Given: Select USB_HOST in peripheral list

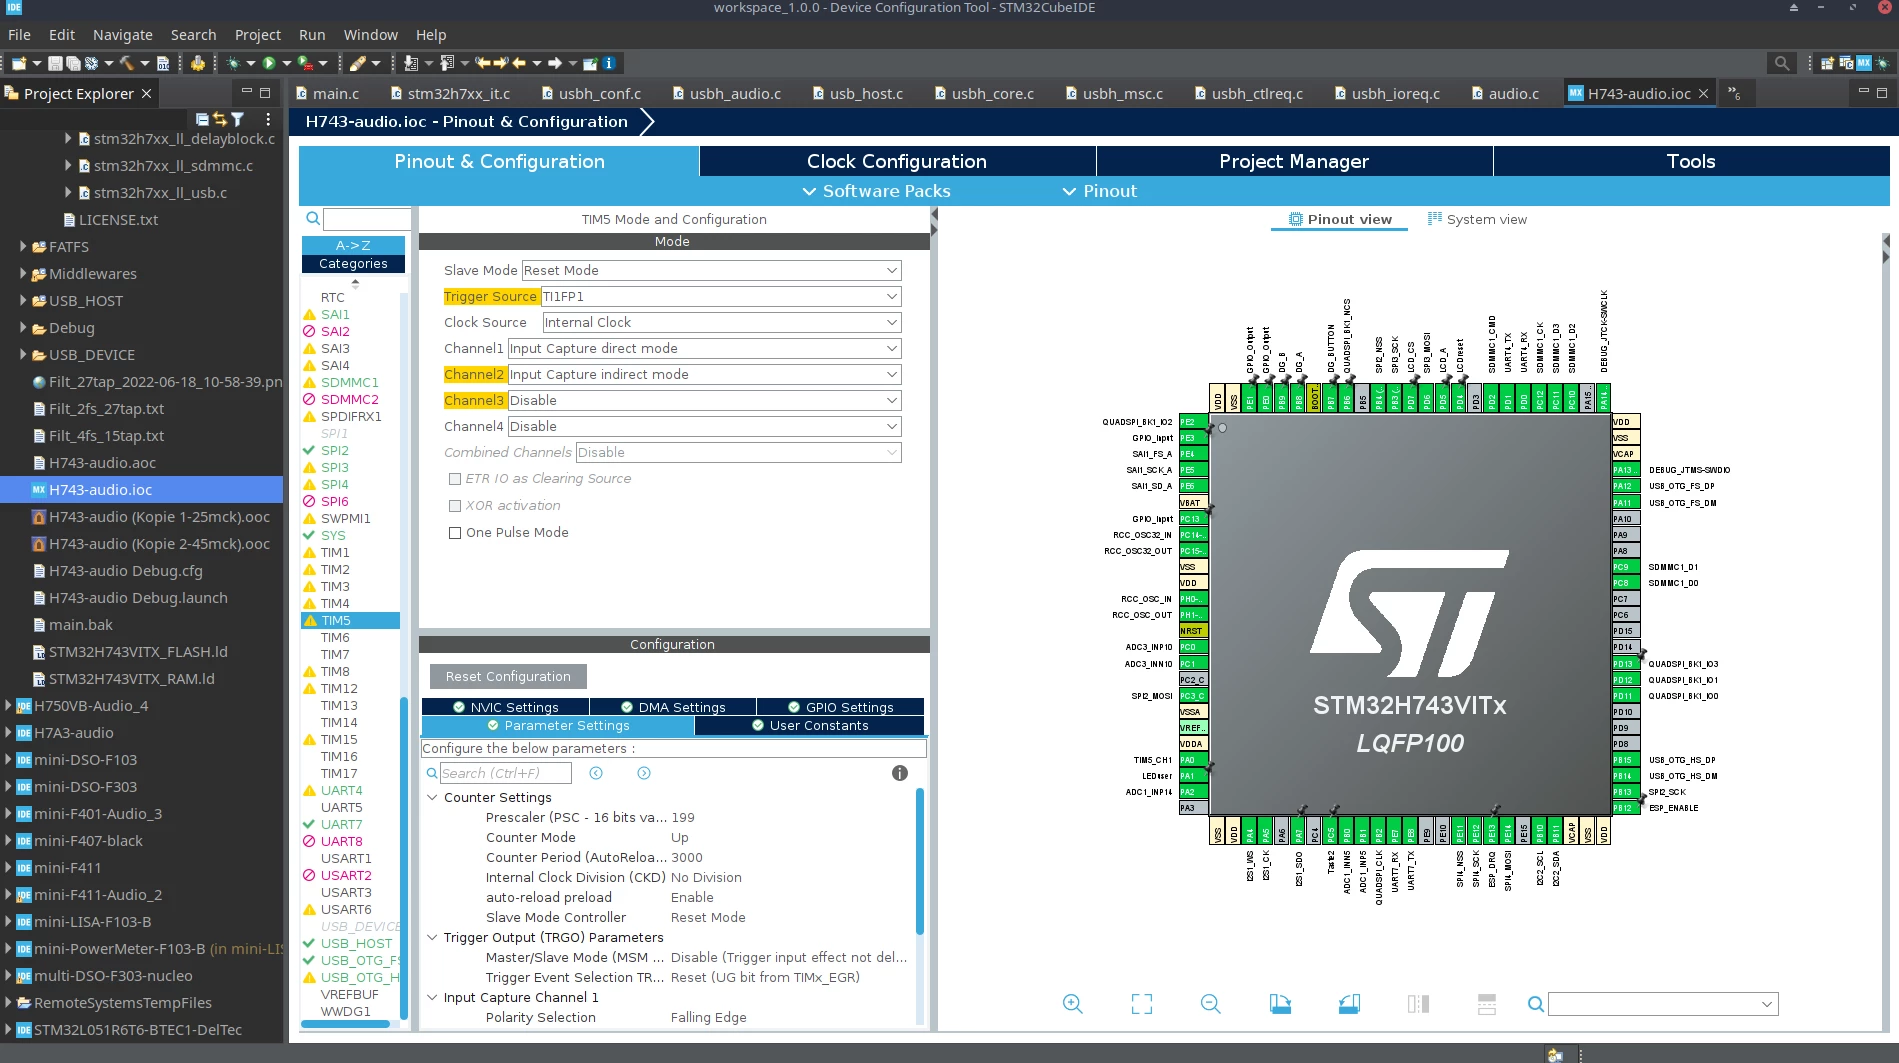Looking at the screenshot, I should (356, 944).
